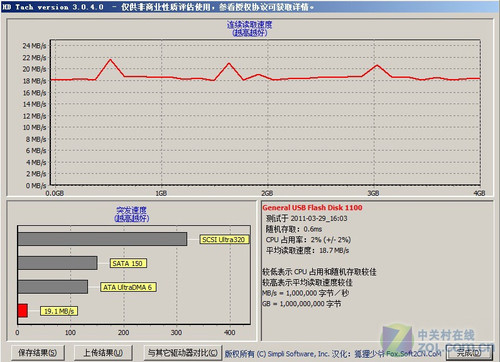Select the MB/s = 1,000,000 字节/秒 line
The image size is (500, 362).
coord(306,293)
